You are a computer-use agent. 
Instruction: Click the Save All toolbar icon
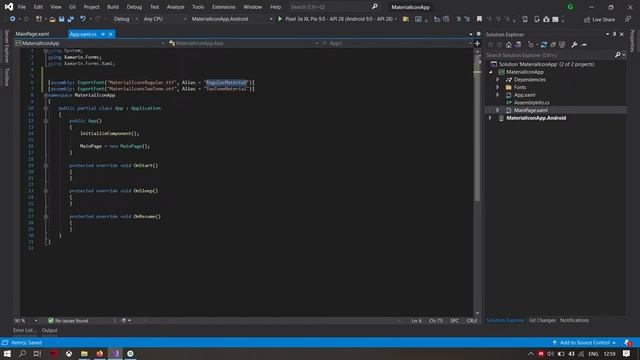tap(71, 19)
